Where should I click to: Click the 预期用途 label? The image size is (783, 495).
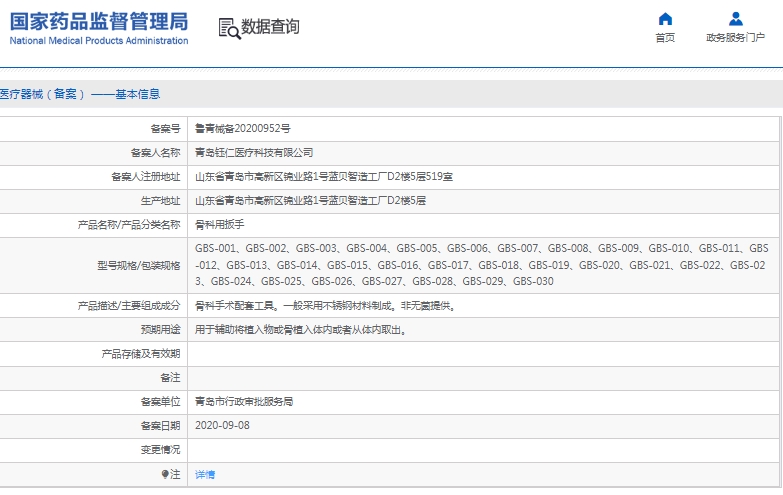pos(160,330)
